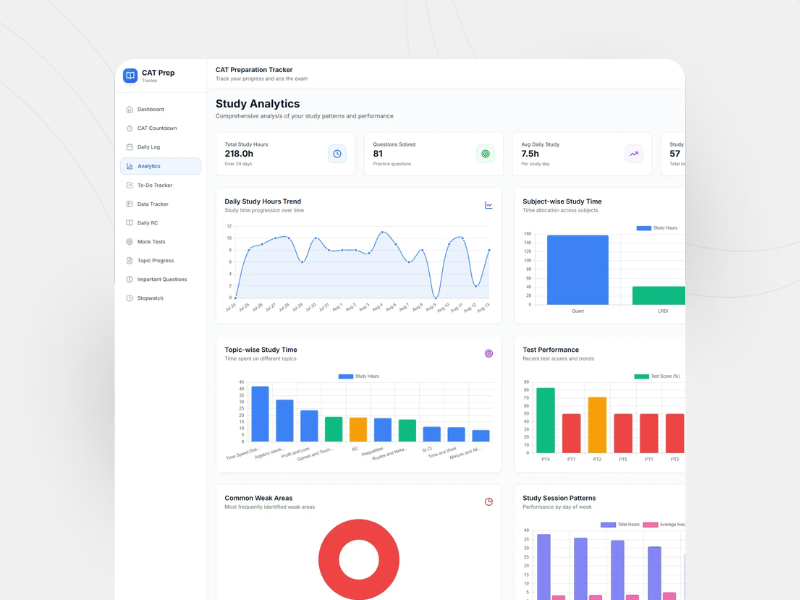Open the Dashboard page from the sidebar
Screen dimensions: 800x600
[x=151, y=109]
